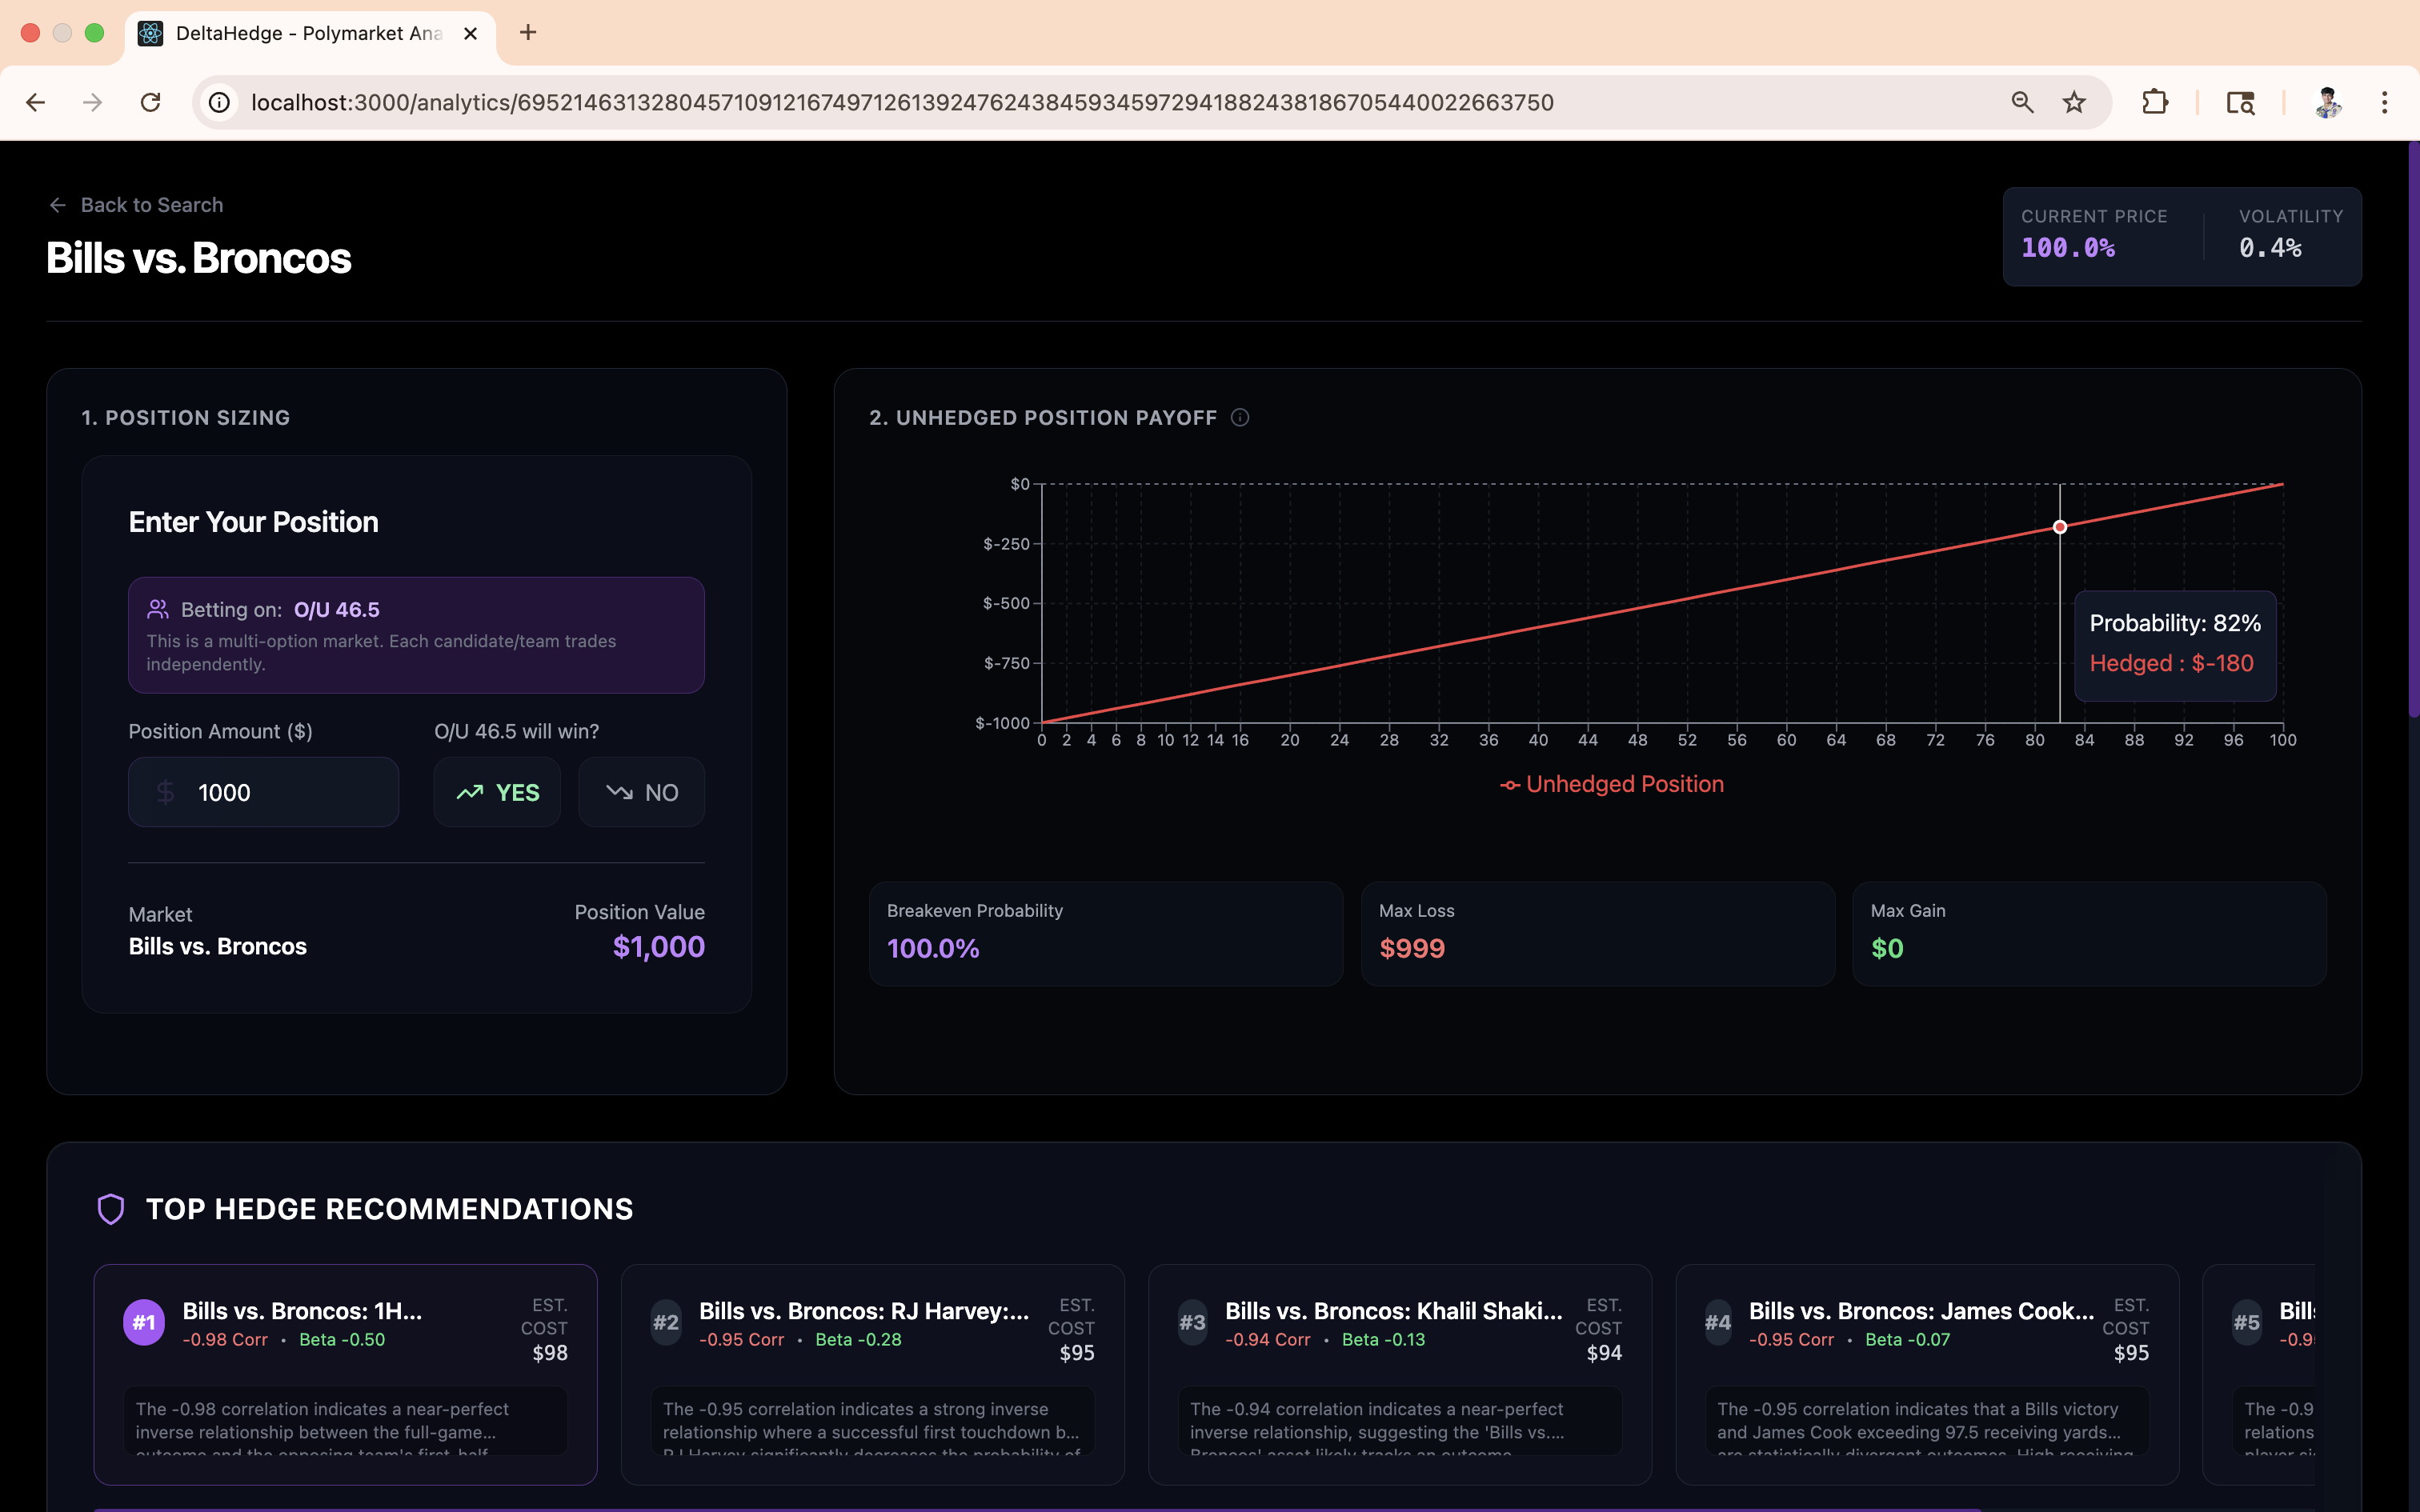This screenshot has height=1512, width=2420.
Task: Click the shield icon by Top Hedge Recommendations
Action: tap(111, 1209)
